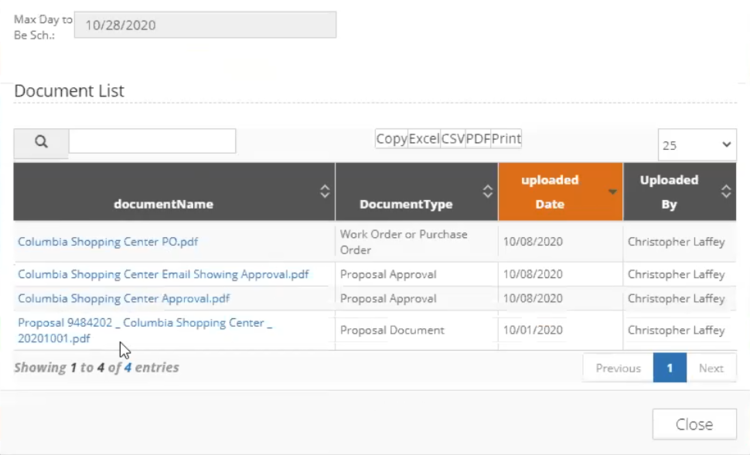
Task: Go to the Next page
Action: tap(711, 368)
